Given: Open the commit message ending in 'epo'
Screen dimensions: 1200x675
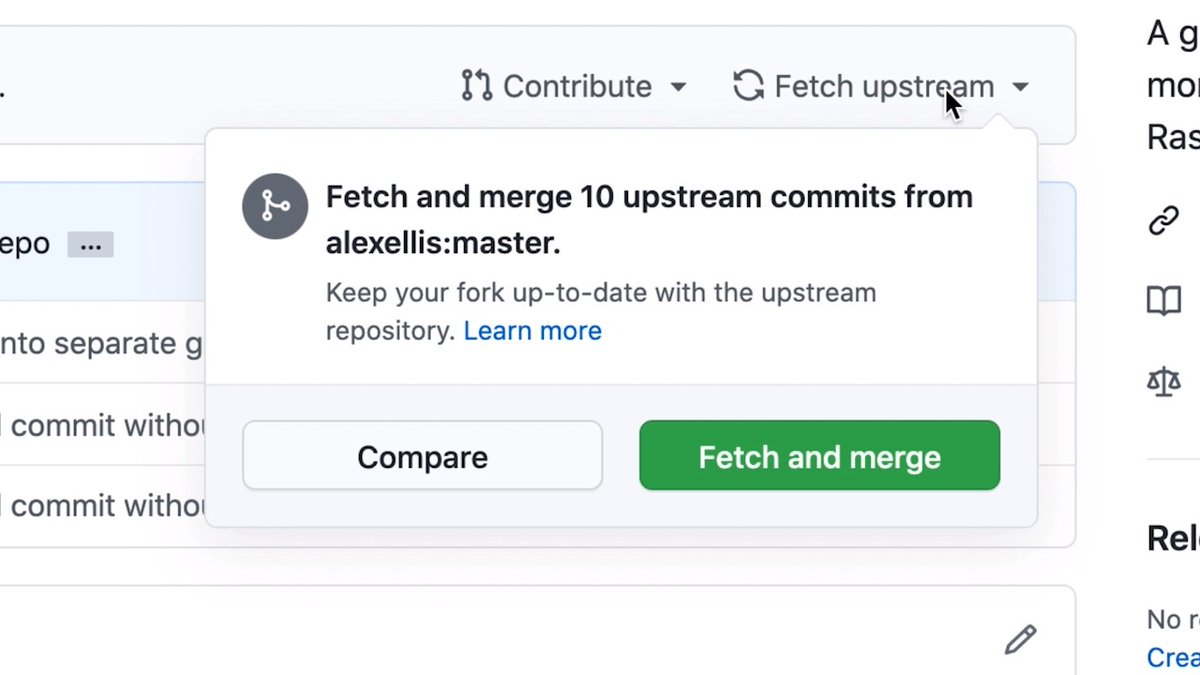Looking at the screenshot, I should (x=25, y=243).
